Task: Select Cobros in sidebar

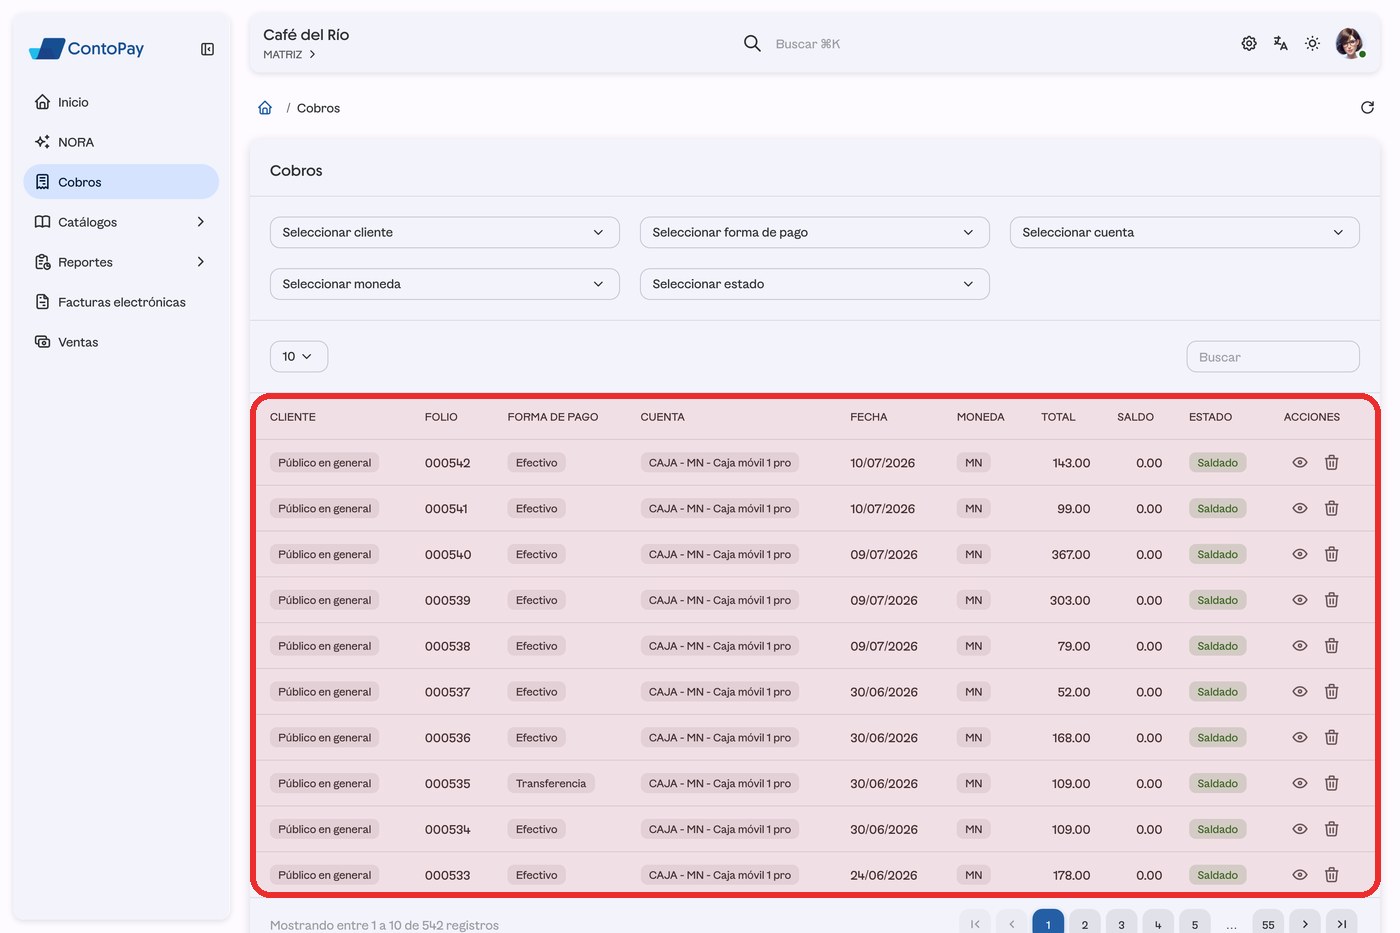Action: (x=121, y=182)
